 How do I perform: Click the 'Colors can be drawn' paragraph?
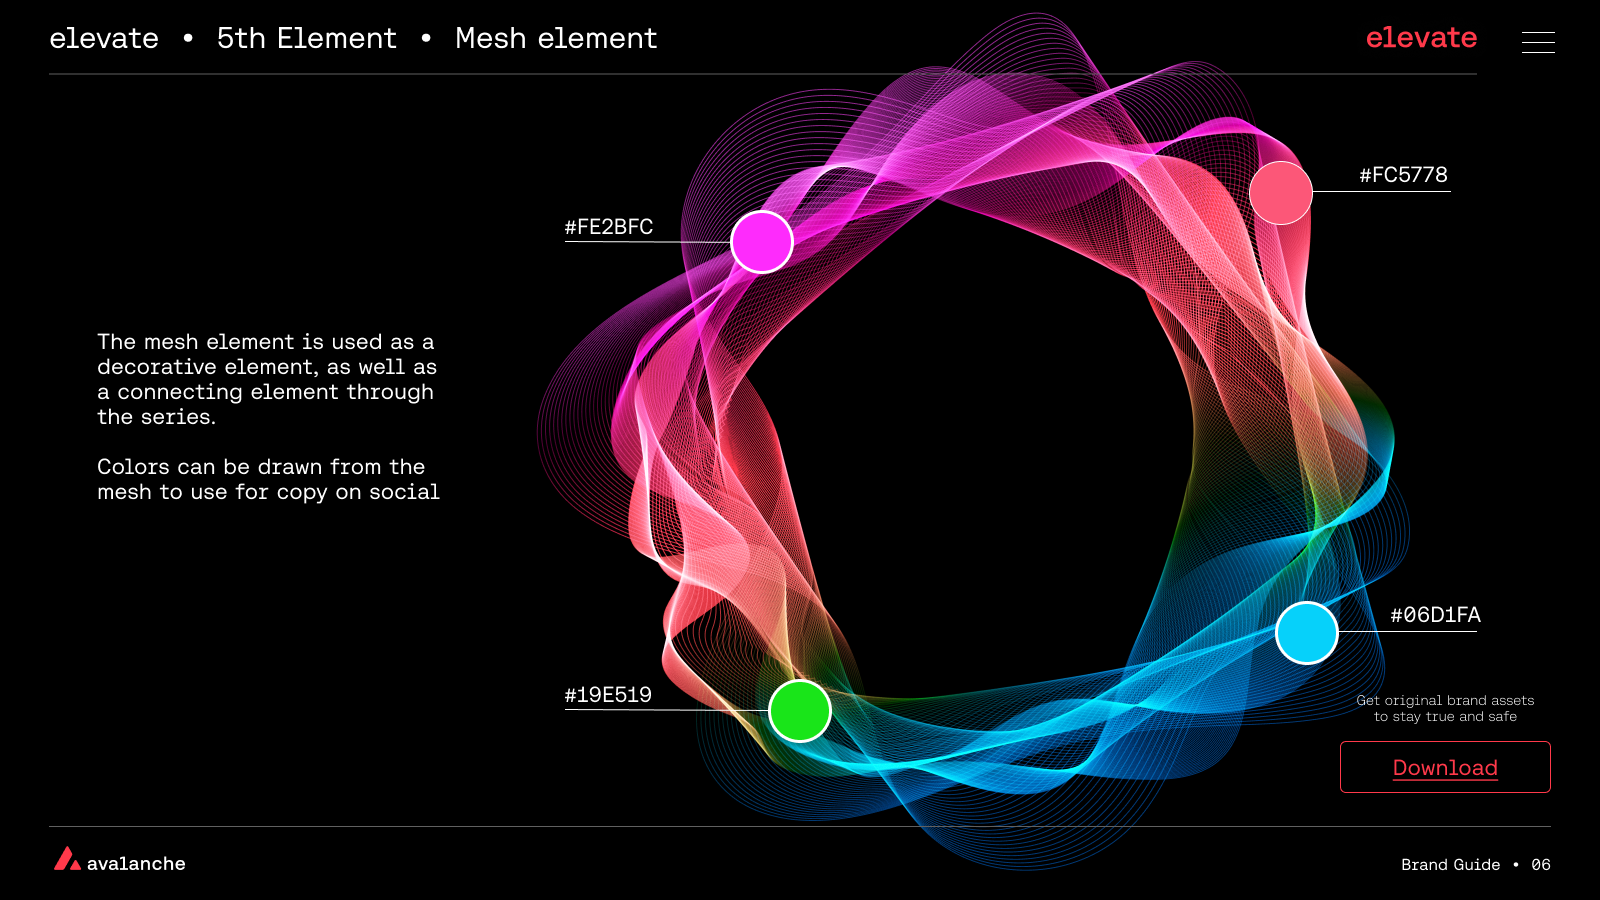pyautogui.click(x=268, y=479)
